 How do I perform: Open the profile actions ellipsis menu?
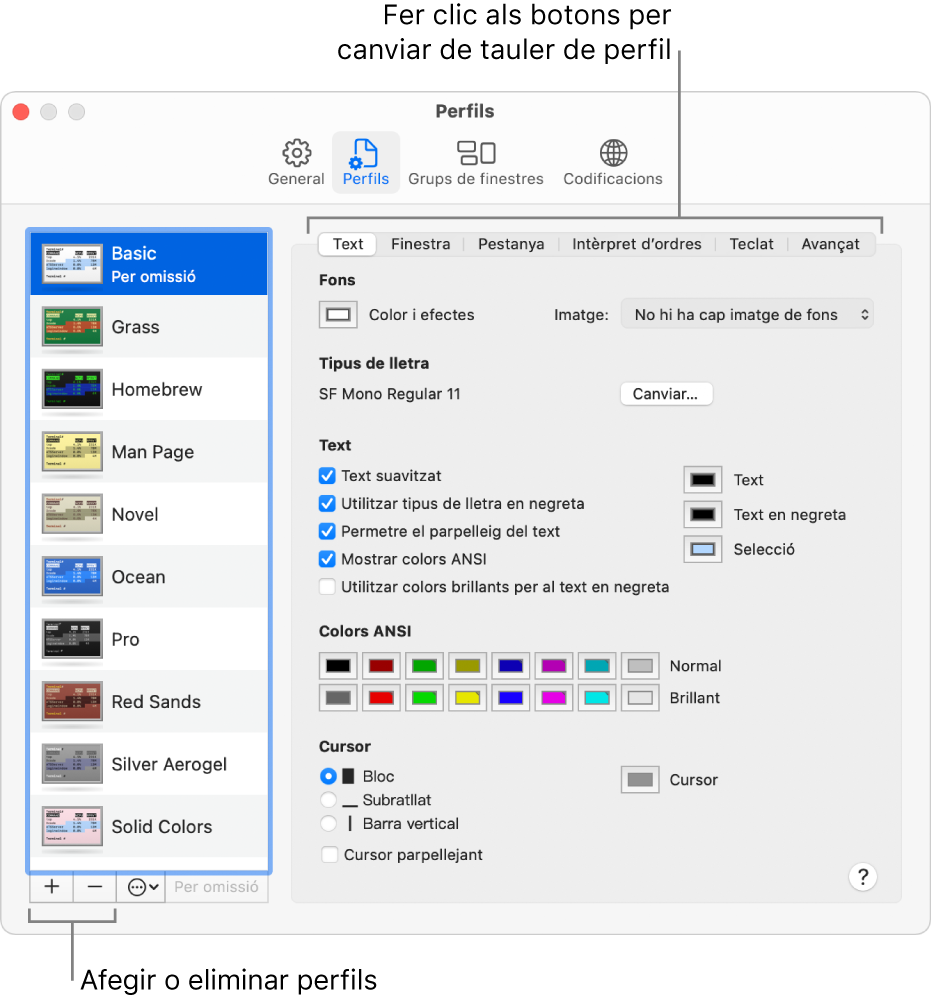tap(142, 887)
